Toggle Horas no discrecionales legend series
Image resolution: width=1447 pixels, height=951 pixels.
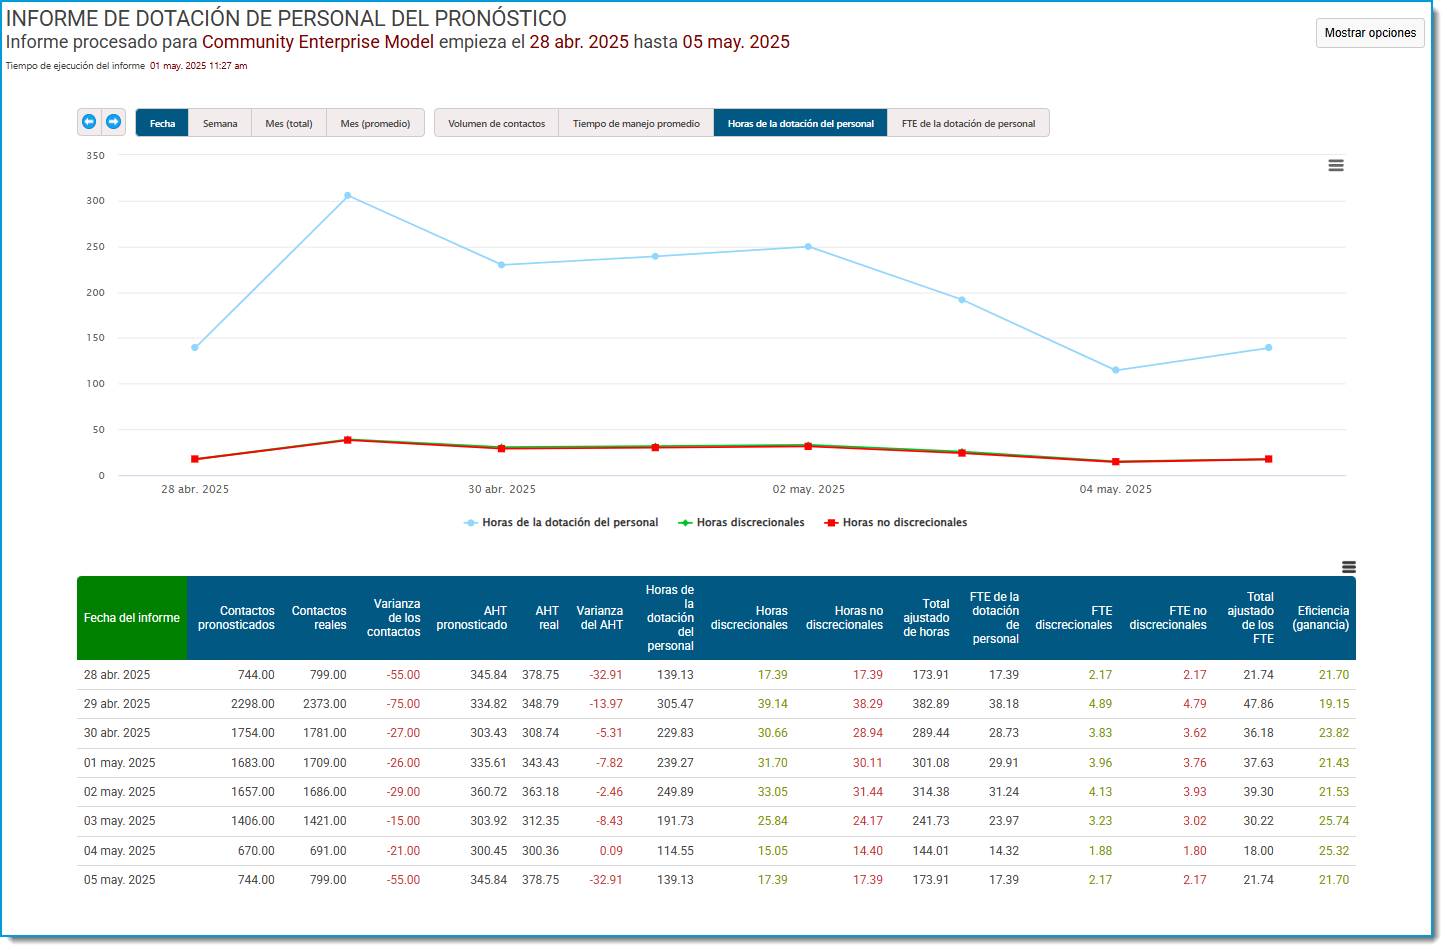point(896,523)
